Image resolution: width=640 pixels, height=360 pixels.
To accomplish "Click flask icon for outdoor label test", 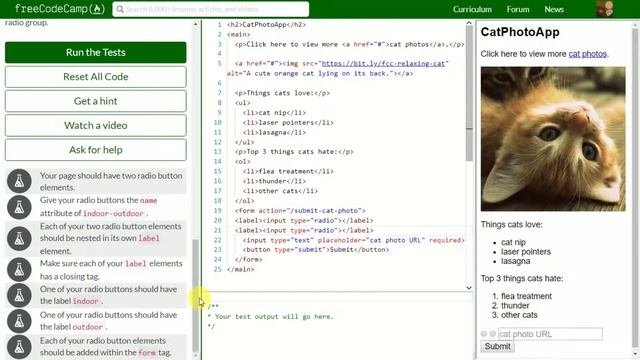I will click(19, 321).
